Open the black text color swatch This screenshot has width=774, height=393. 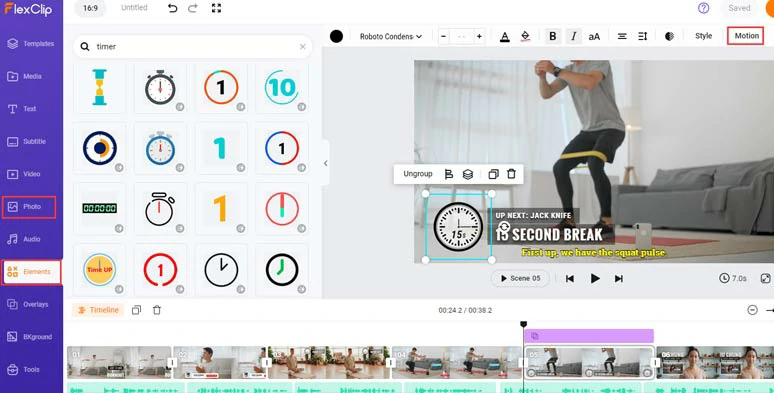(337, 36)
